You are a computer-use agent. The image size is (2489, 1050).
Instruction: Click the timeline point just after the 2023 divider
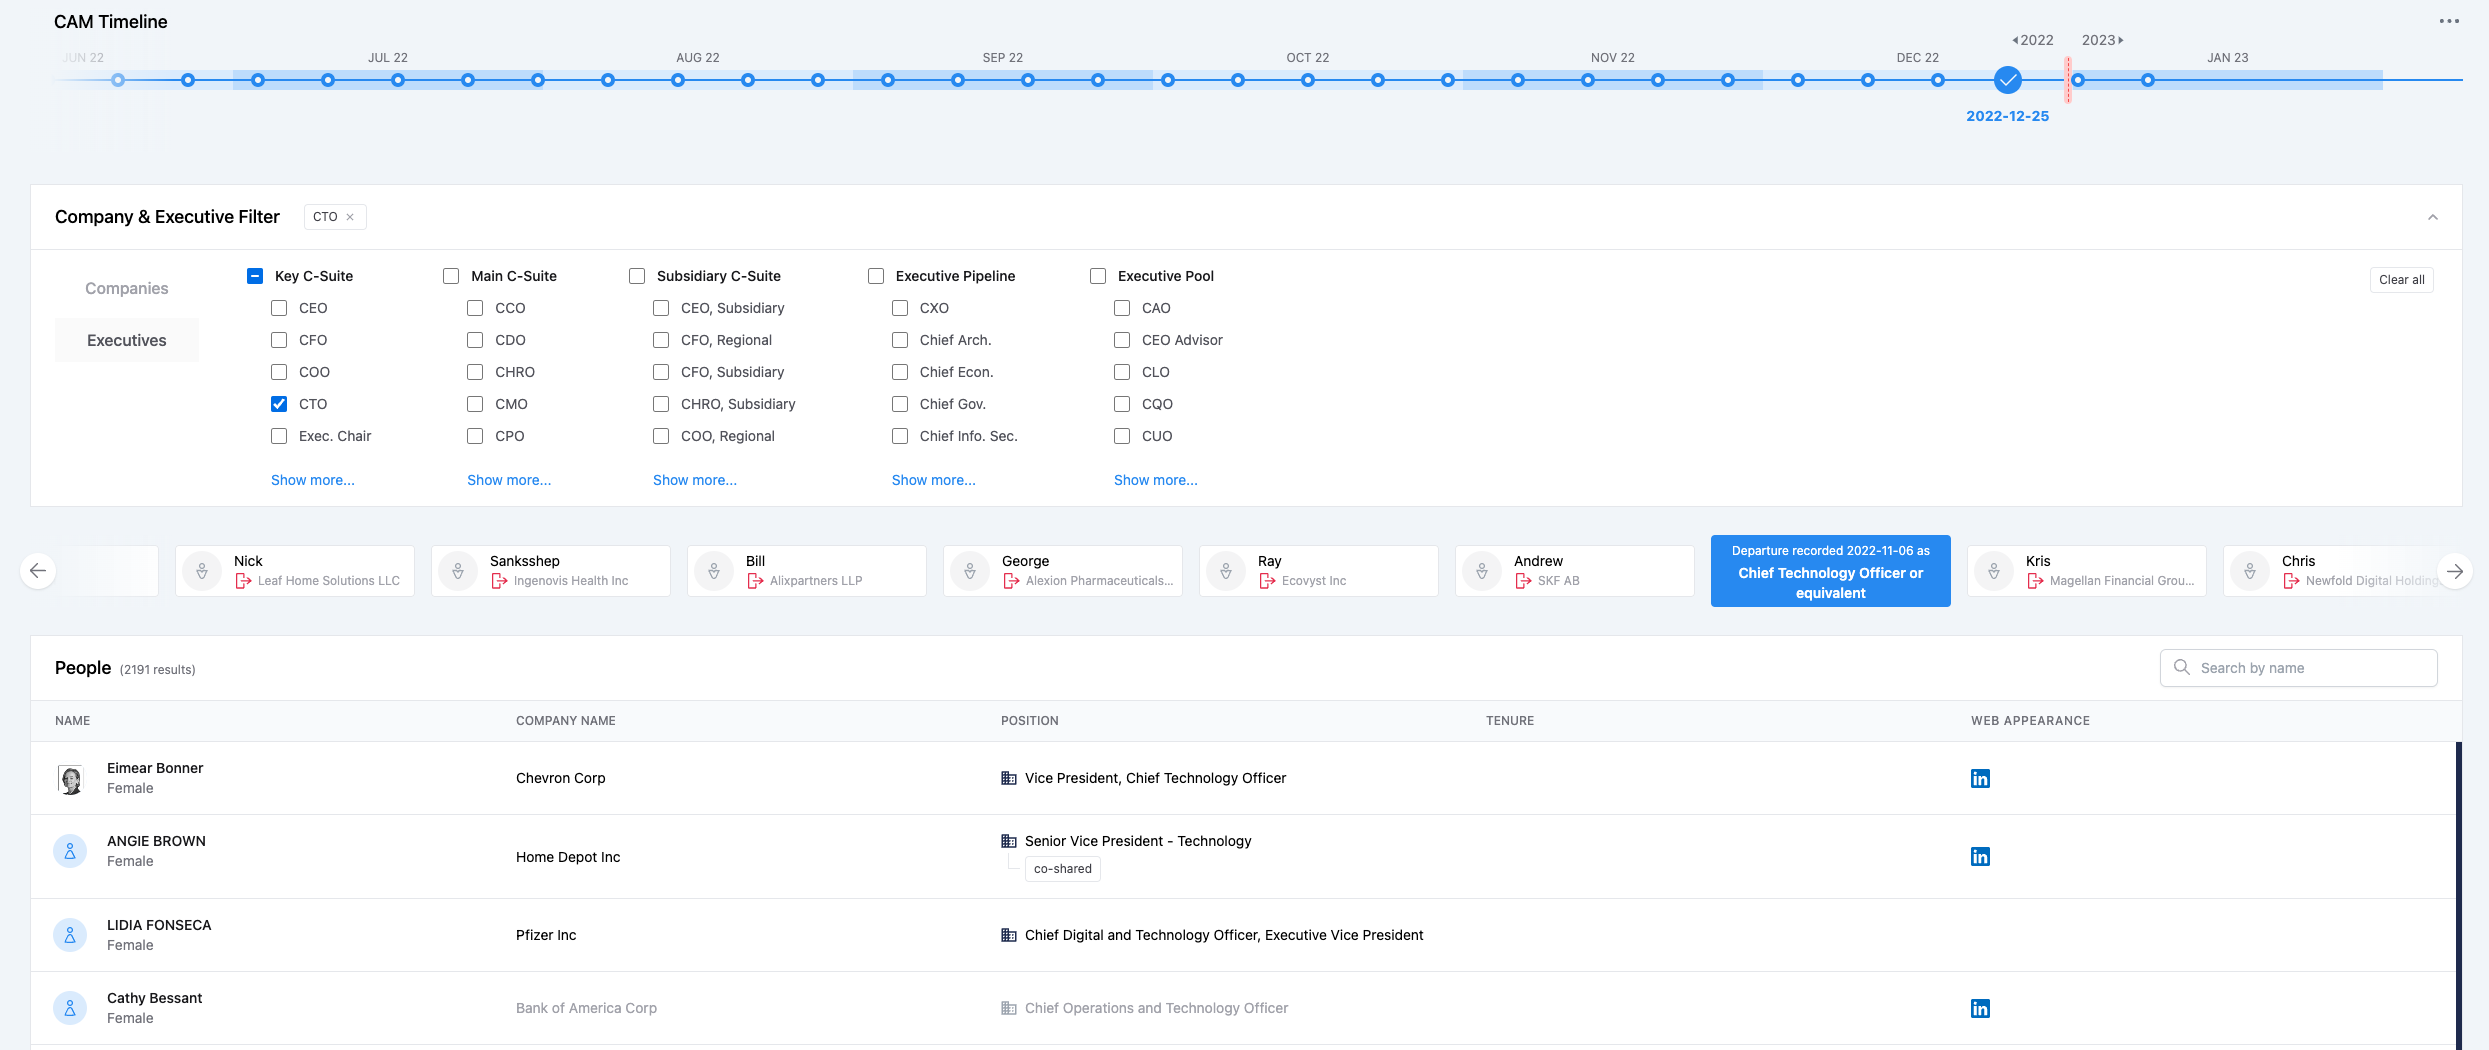coord(2078,80)
